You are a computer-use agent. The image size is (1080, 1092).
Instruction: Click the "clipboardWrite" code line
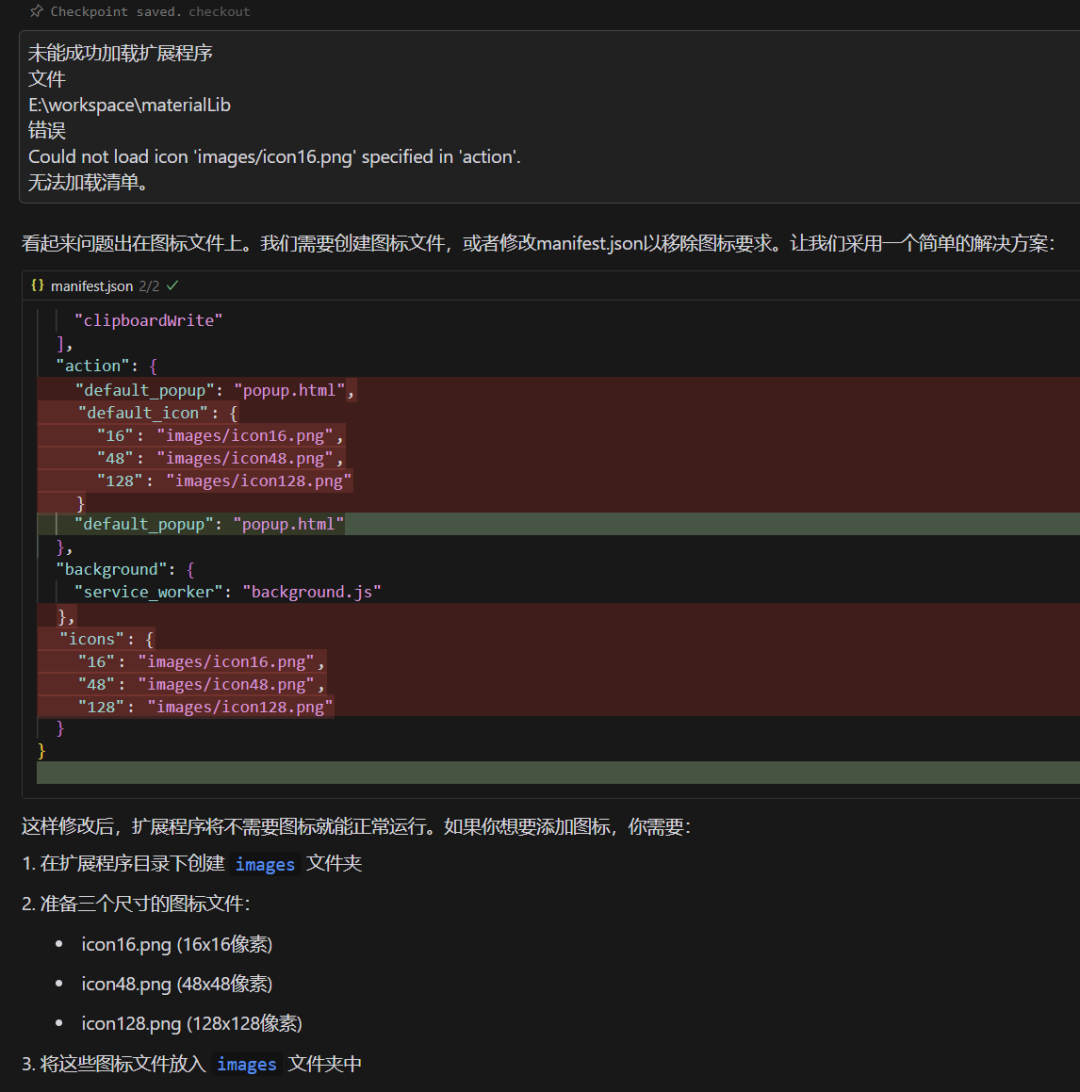click(148, 320)
